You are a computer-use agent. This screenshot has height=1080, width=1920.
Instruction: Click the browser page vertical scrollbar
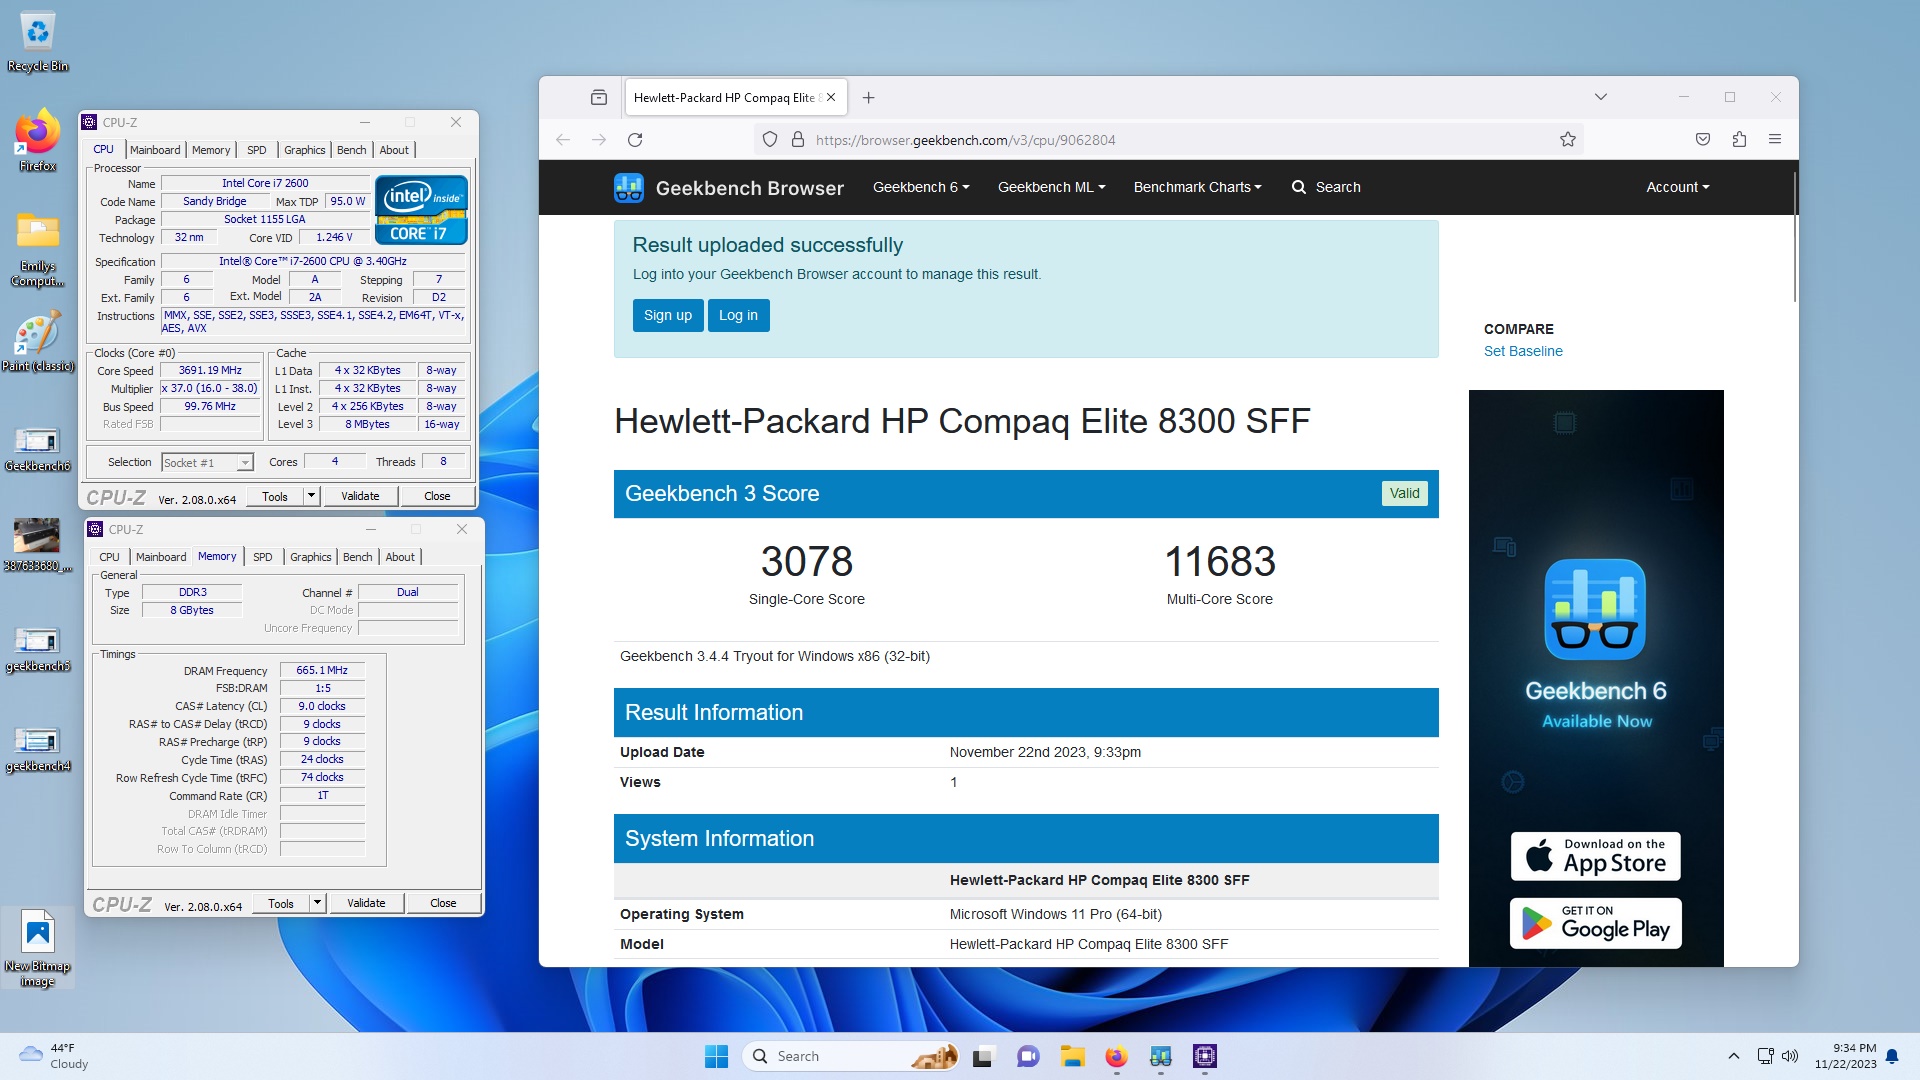coord(1794,235)
